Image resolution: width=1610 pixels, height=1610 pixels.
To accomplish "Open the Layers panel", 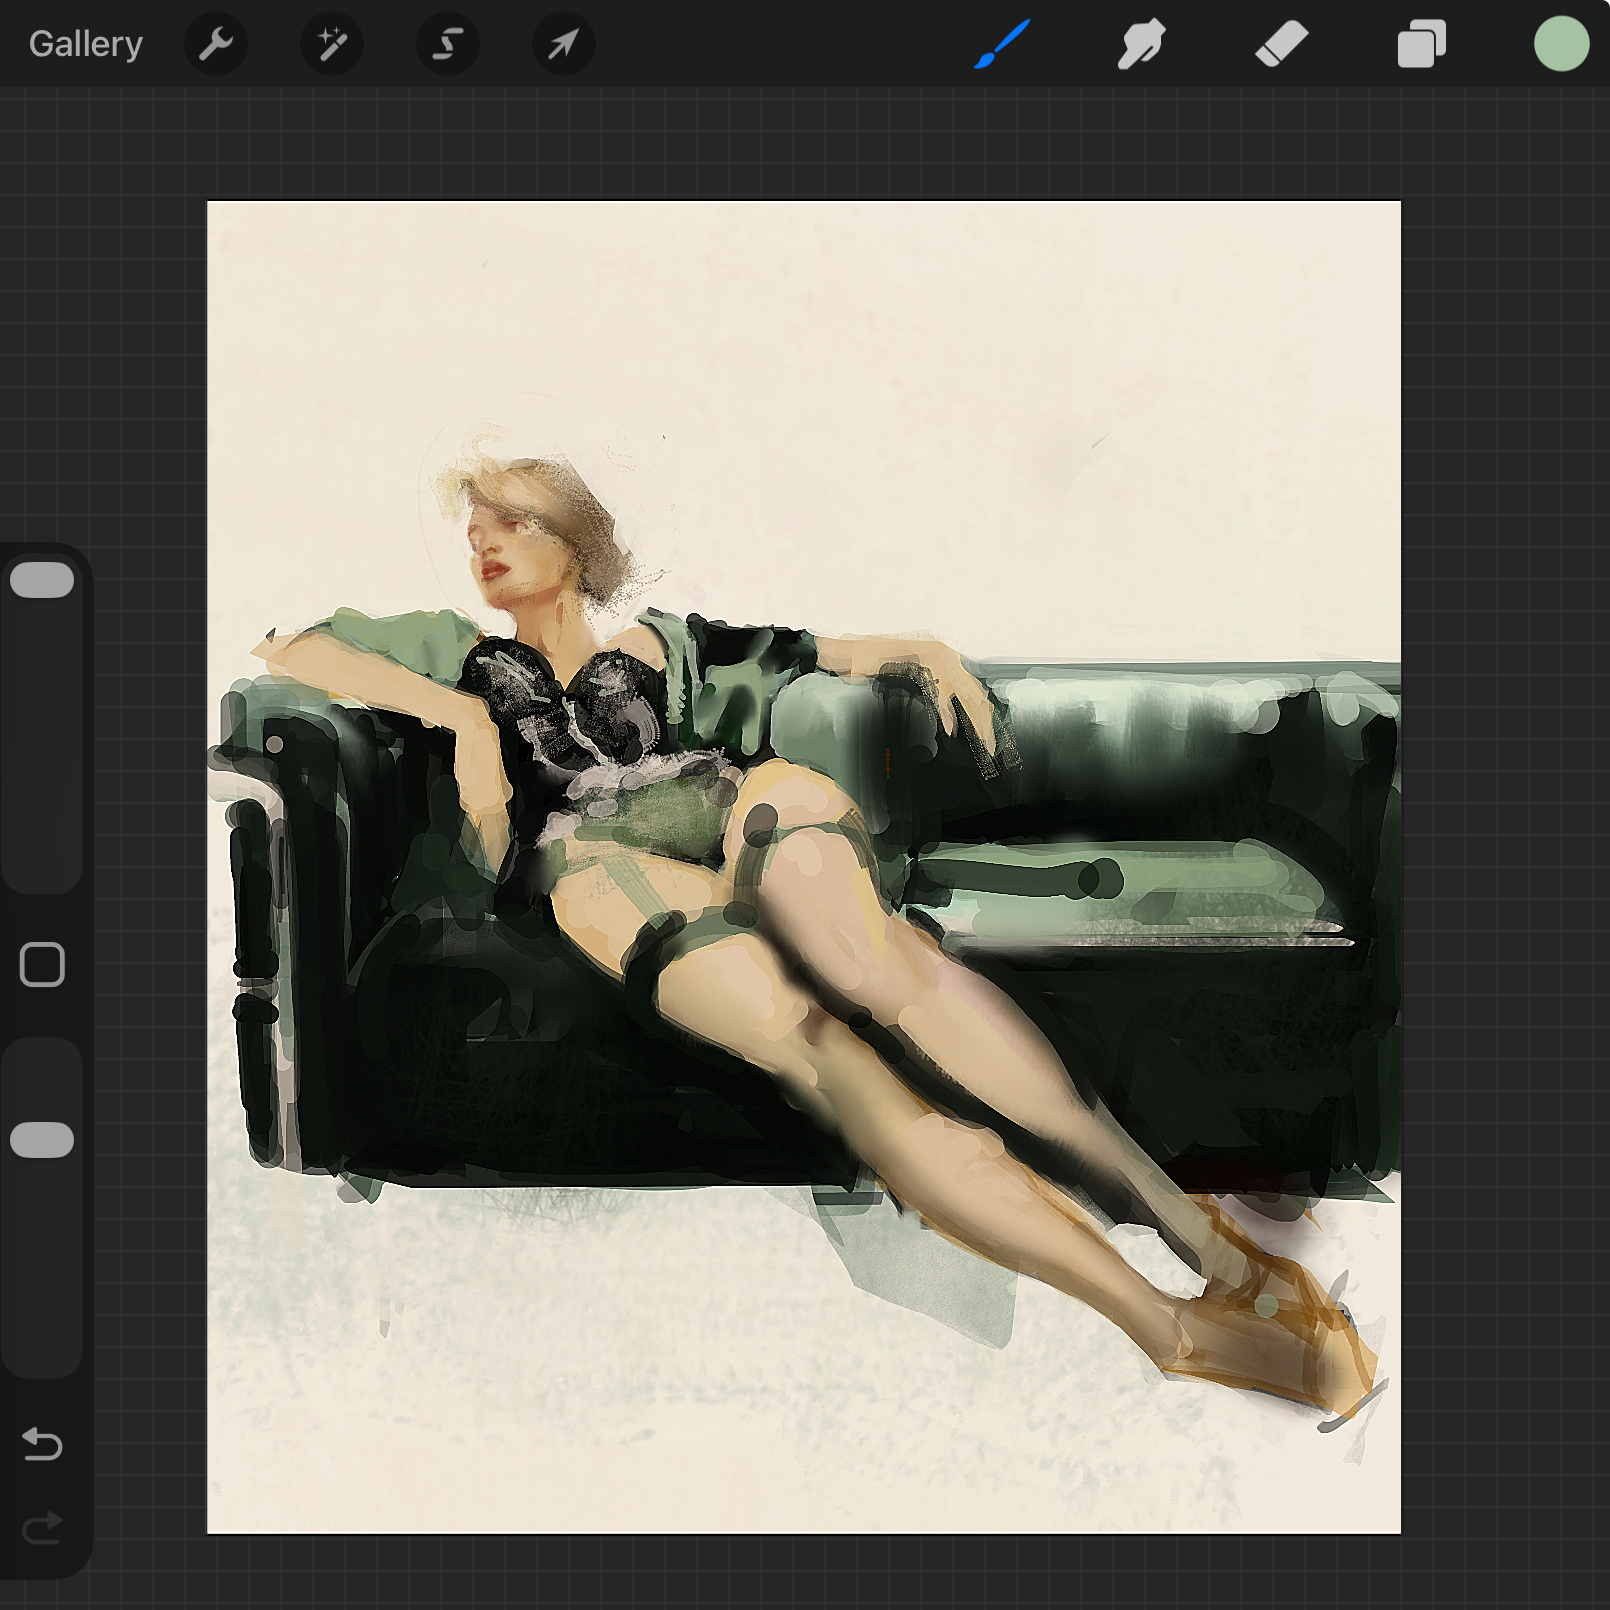I will click(1421, 44).
